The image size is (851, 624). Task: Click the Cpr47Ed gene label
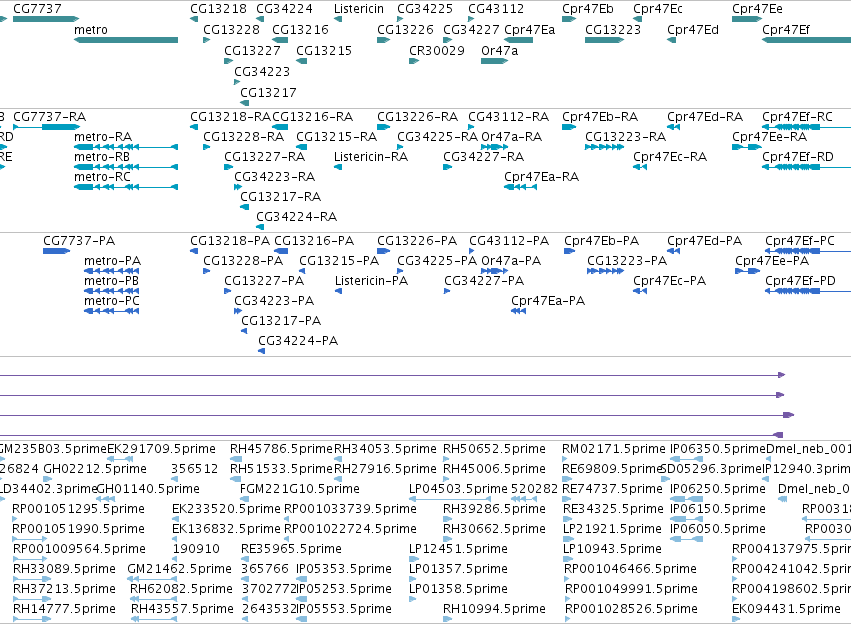click(693, 30)
